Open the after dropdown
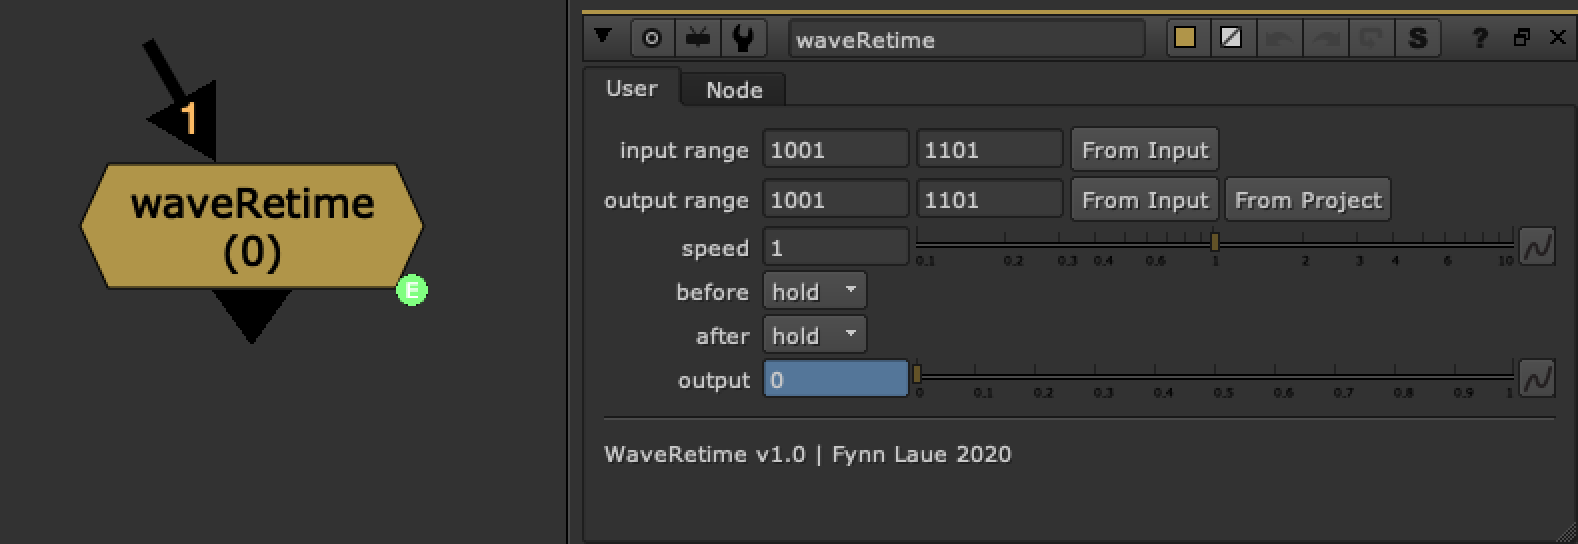The width and height of the screenshot is (1578, 544). 814,335
